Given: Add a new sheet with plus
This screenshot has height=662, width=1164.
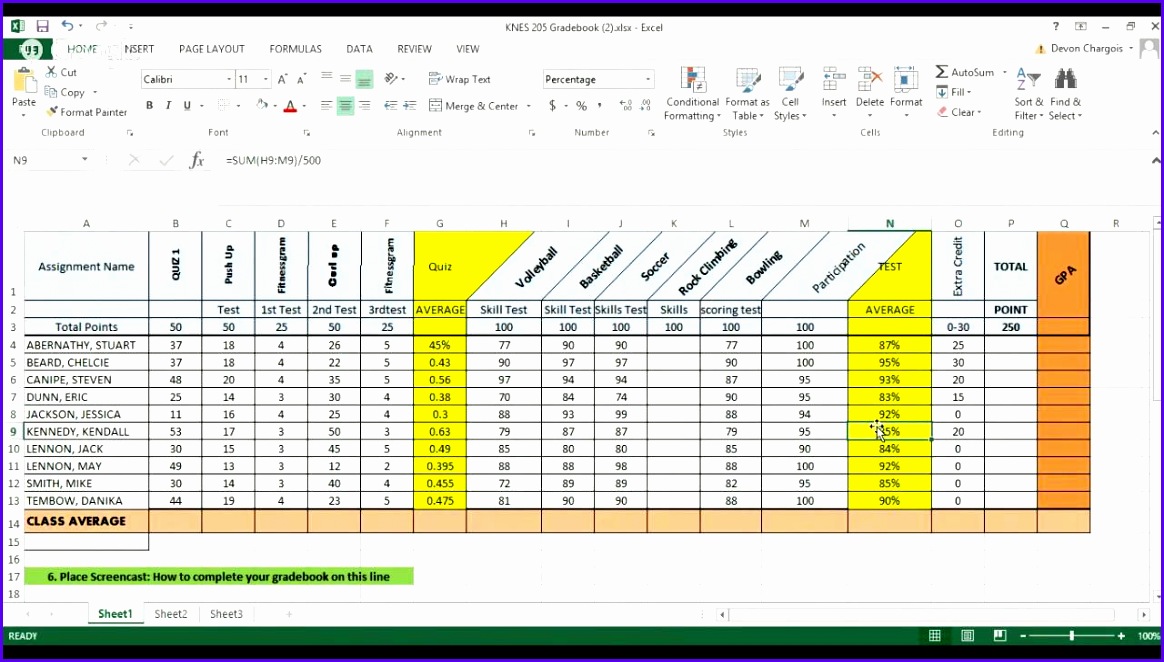Looking at the screenshot, I should click(289, 614).
